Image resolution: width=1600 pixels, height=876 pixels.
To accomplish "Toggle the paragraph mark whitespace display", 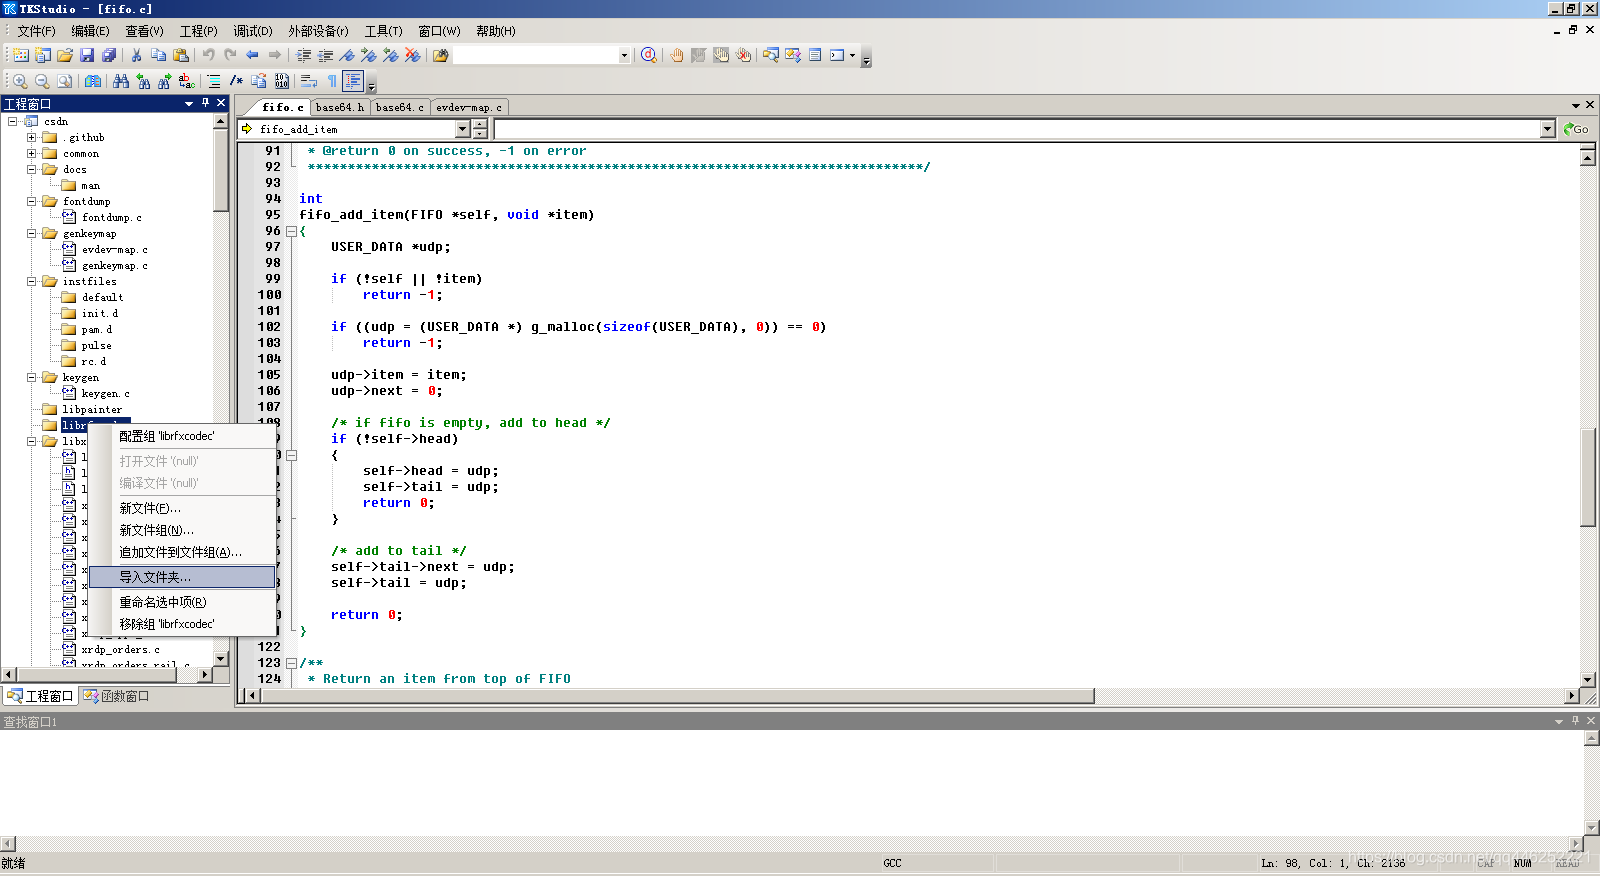I will (x=332, y=81).
